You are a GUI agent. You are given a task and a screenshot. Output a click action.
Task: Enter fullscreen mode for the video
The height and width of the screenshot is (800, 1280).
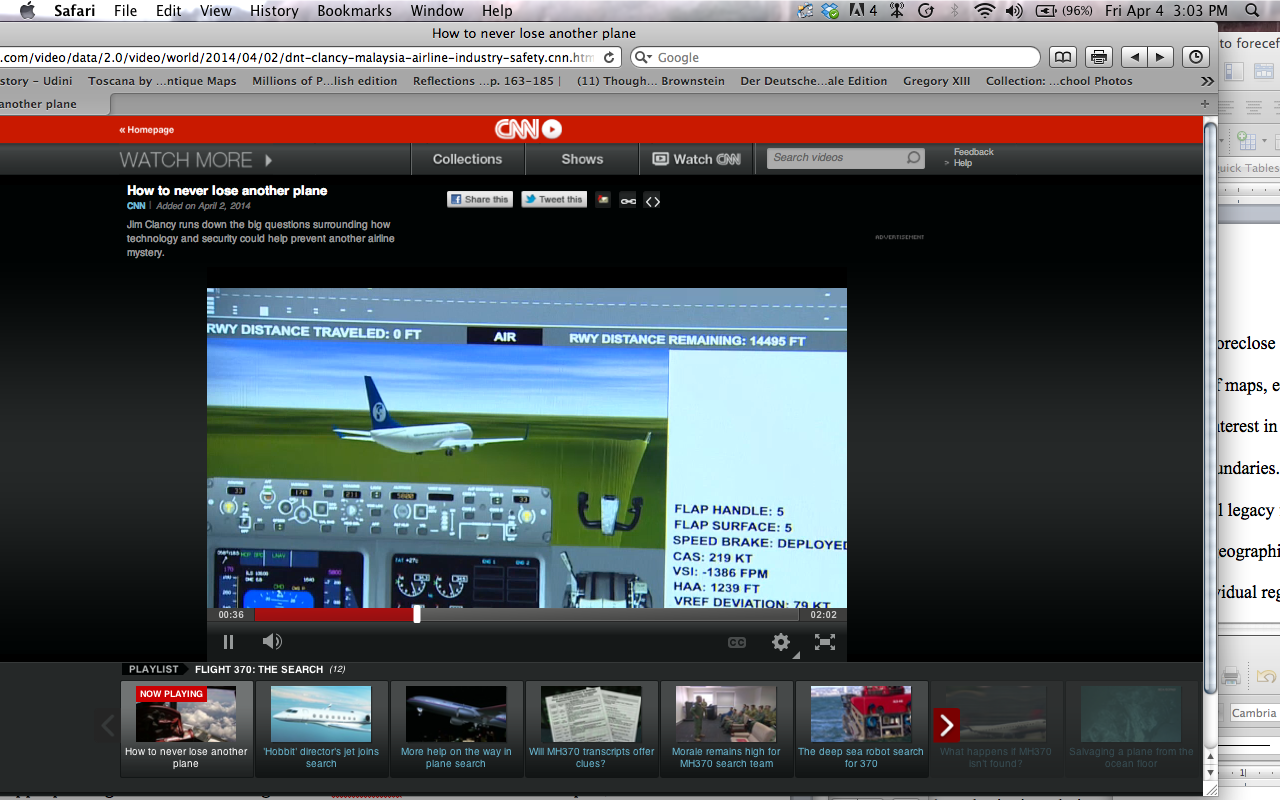click(824, 642)
